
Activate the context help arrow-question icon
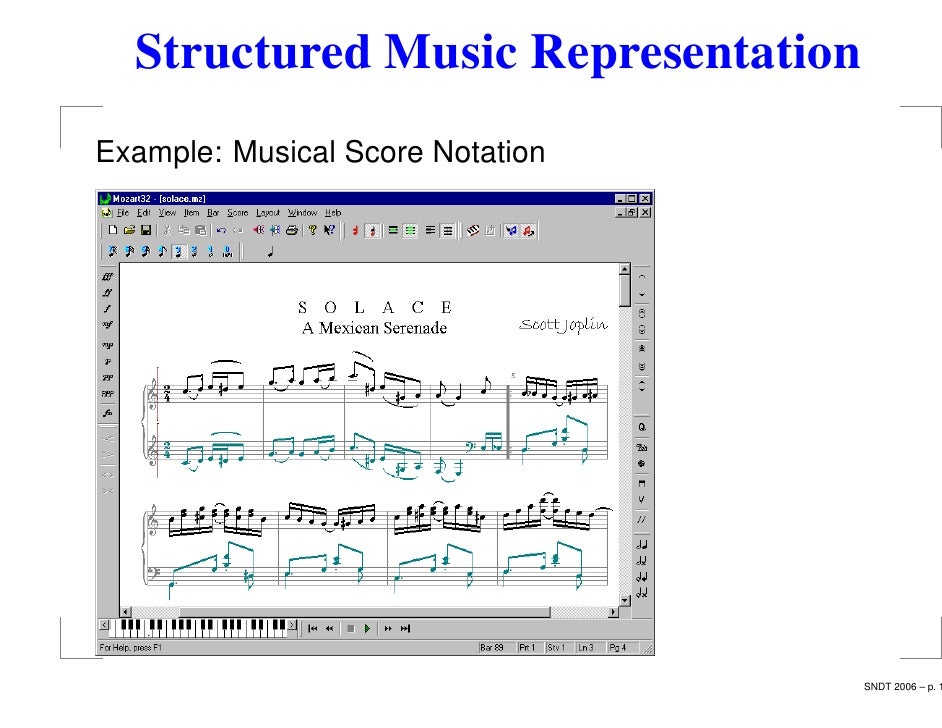329,230
